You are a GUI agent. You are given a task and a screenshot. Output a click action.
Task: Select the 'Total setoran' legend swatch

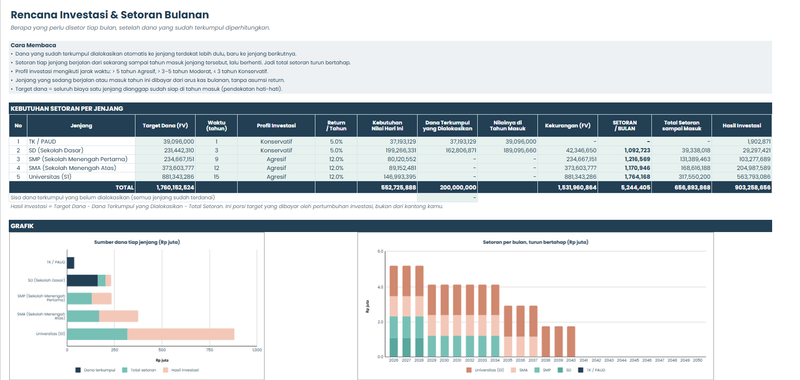[125, 370]
